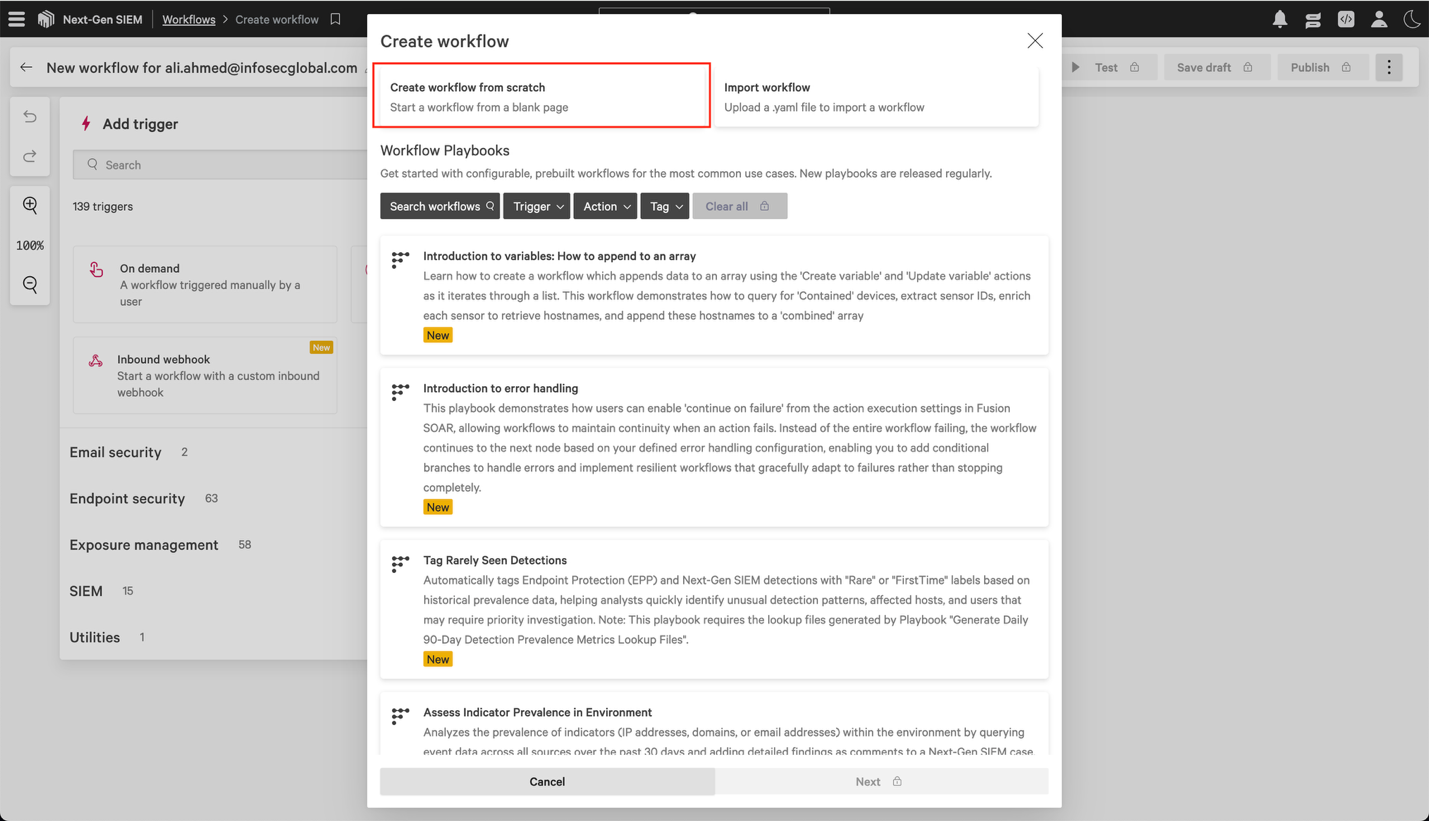Select Create workflow from scratch

[541, 95]
